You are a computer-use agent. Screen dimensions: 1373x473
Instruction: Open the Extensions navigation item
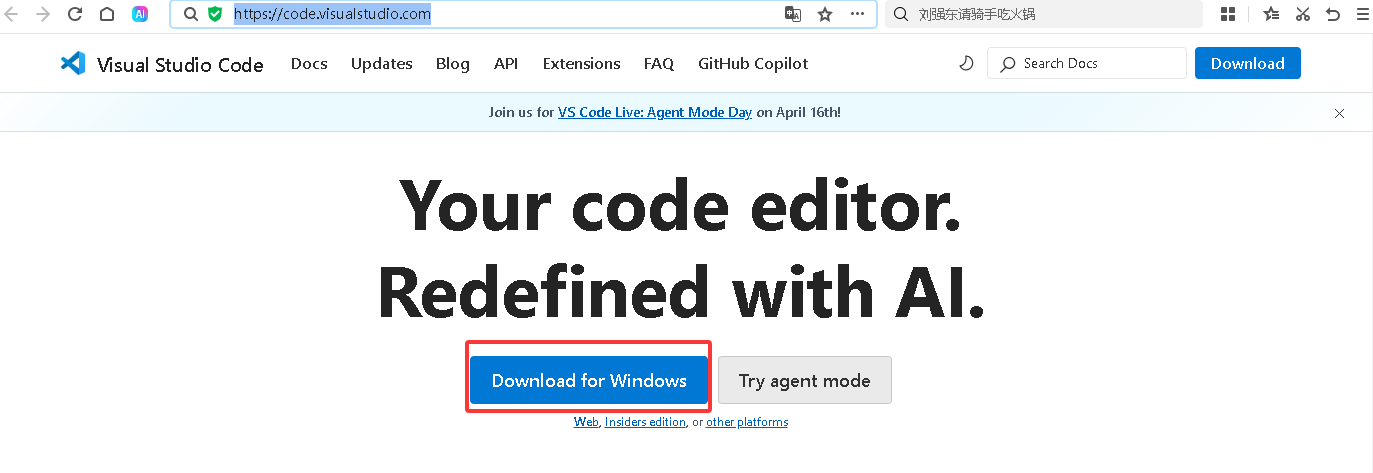pyautogui.click(x=582, y=63)
